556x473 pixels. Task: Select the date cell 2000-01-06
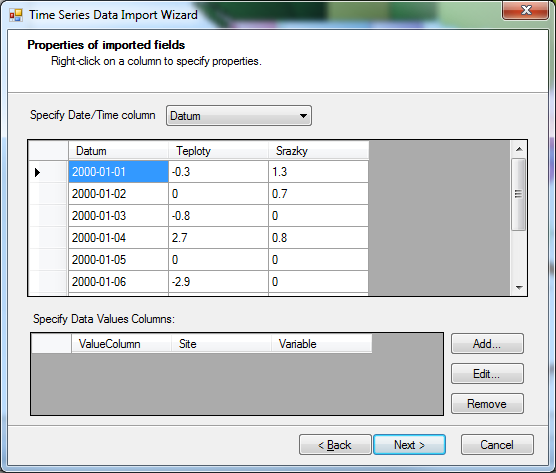pyautogui.click(x=118, y=282)
